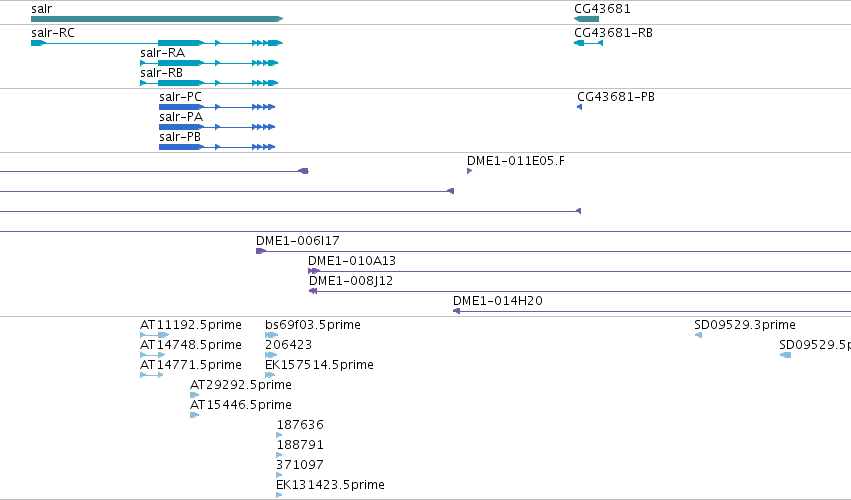This screenshot has height=500, width=851.
Task: Click the AT14748.5prime label
Action: pyautogui.click(x=190, y=345)
